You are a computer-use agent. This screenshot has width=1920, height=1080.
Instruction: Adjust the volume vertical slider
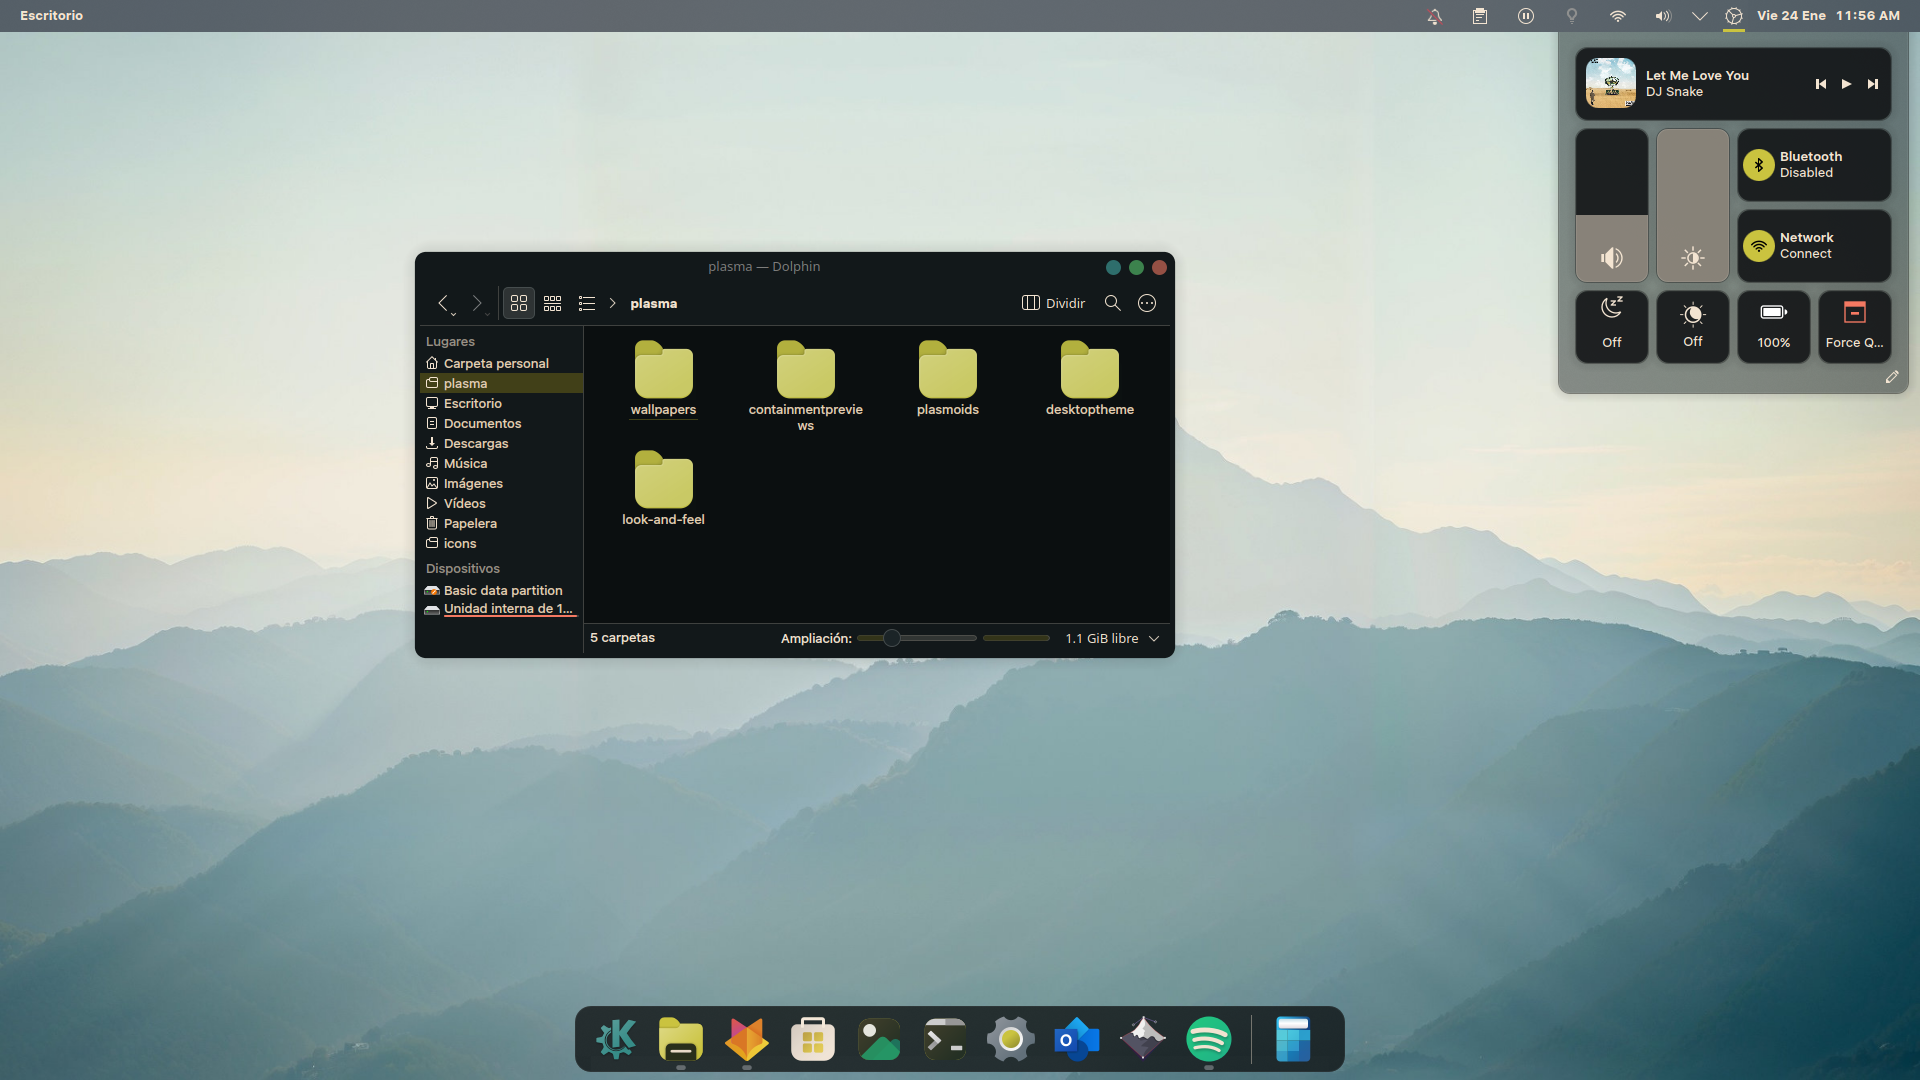[x=1612, y=205]
